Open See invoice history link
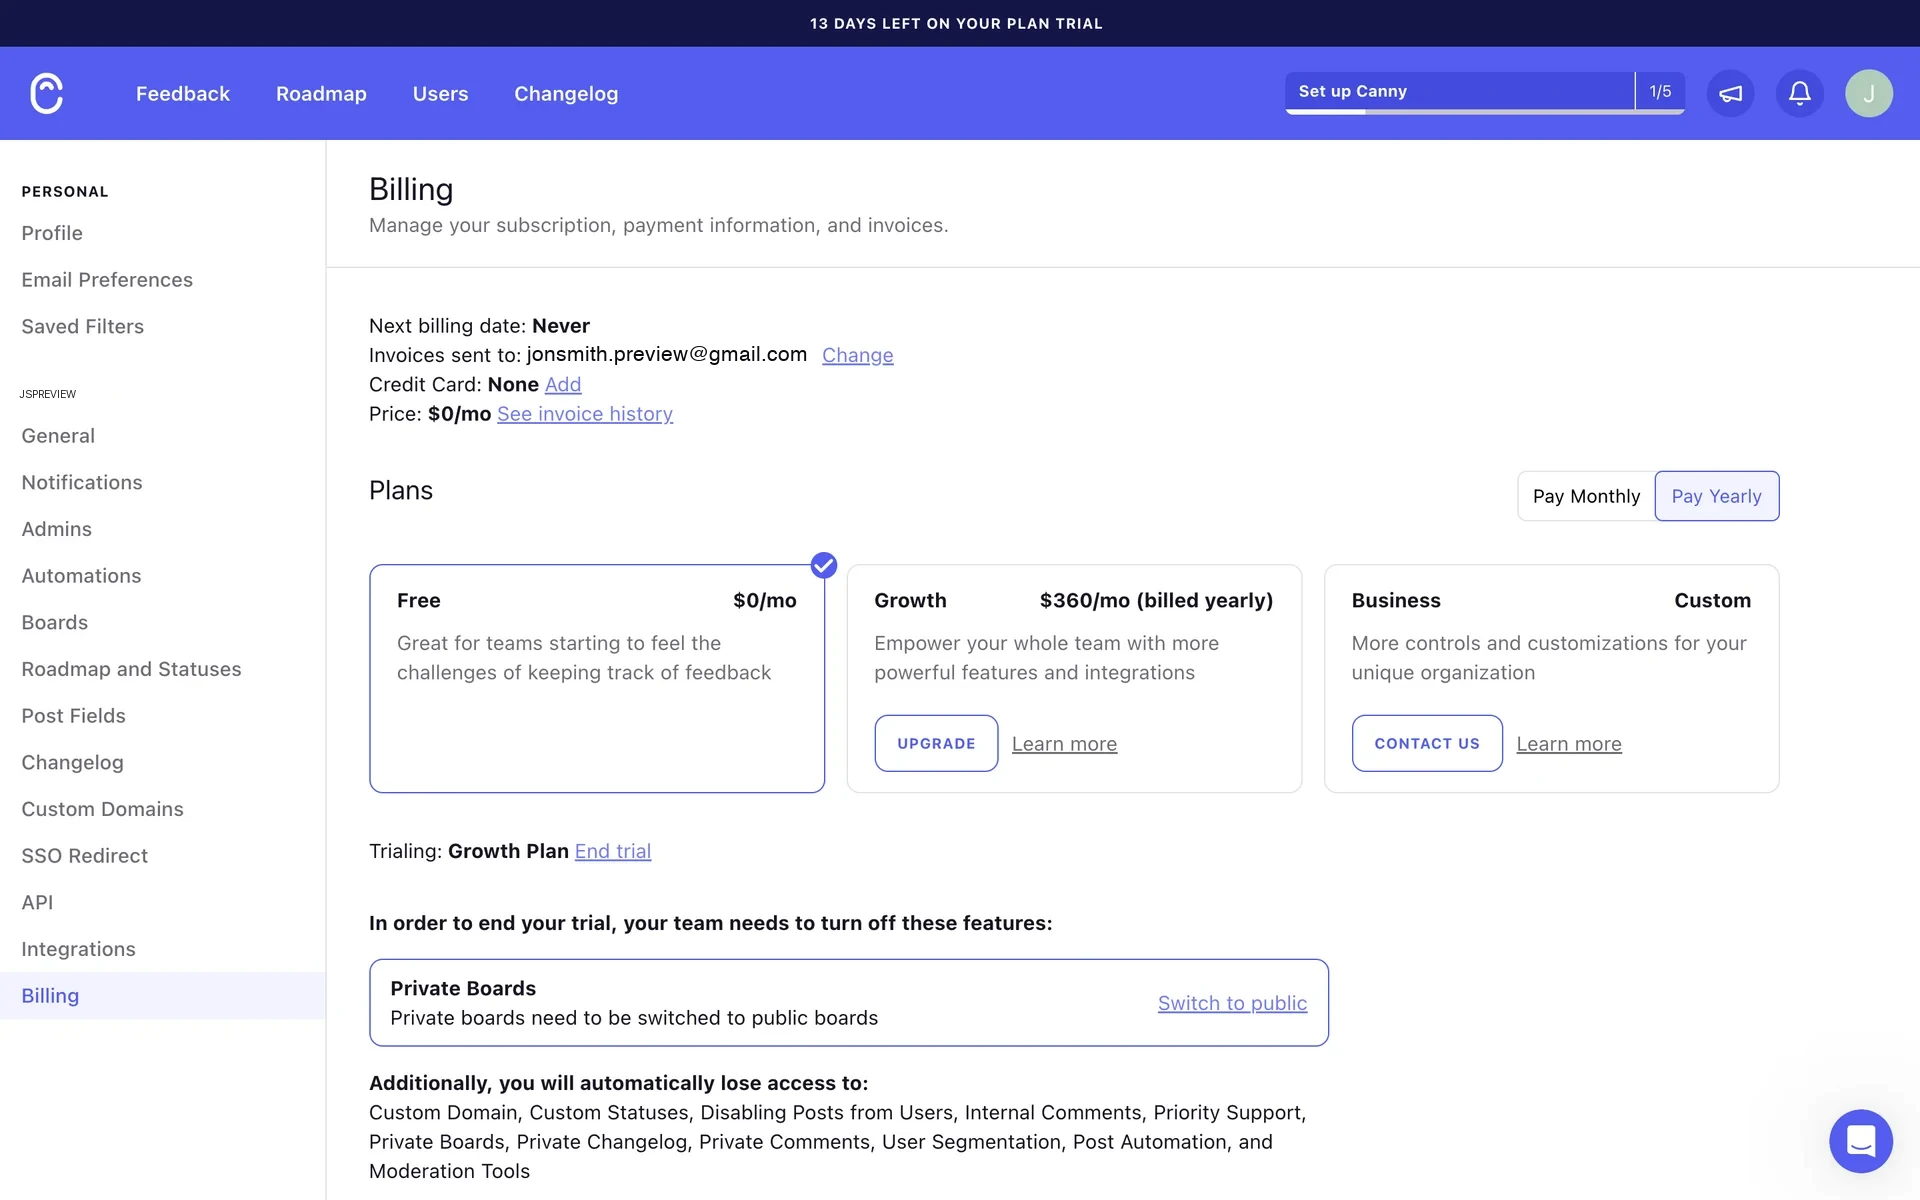 coord(585,414)
